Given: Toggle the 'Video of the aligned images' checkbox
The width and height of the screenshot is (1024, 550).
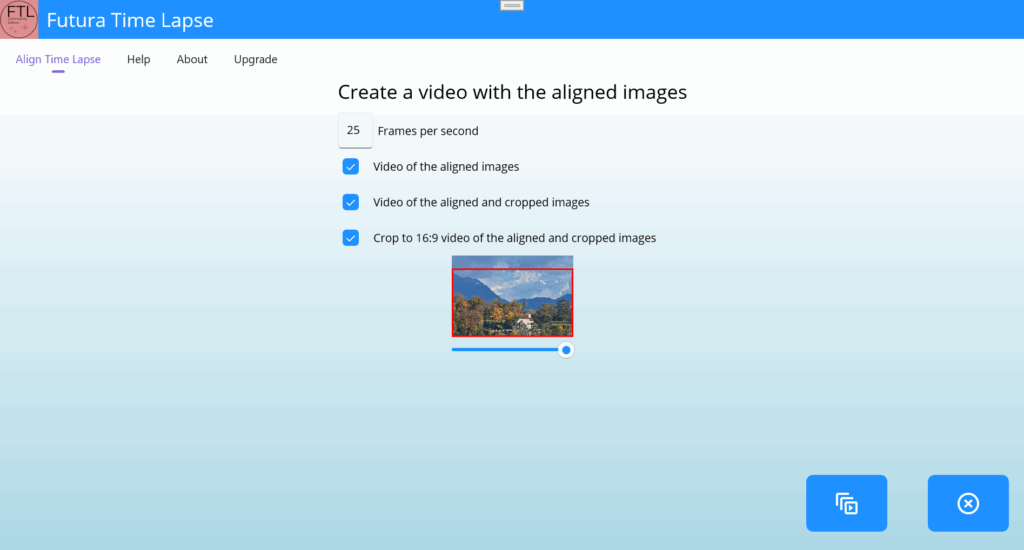Looking at the screenshot, I should coord(351,167).
